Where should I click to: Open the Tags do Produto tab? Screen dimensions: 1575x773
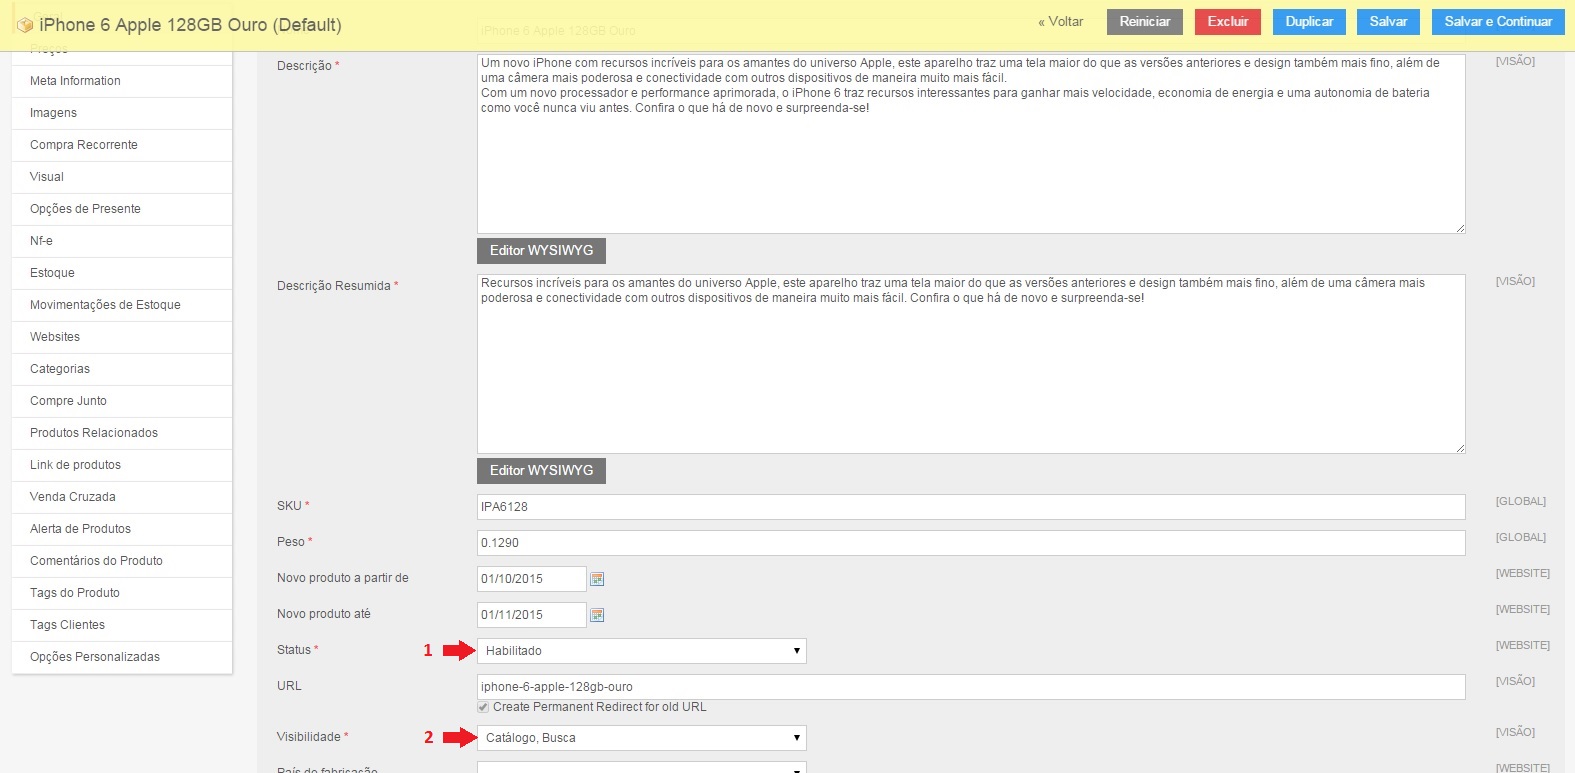pos(122,593)
